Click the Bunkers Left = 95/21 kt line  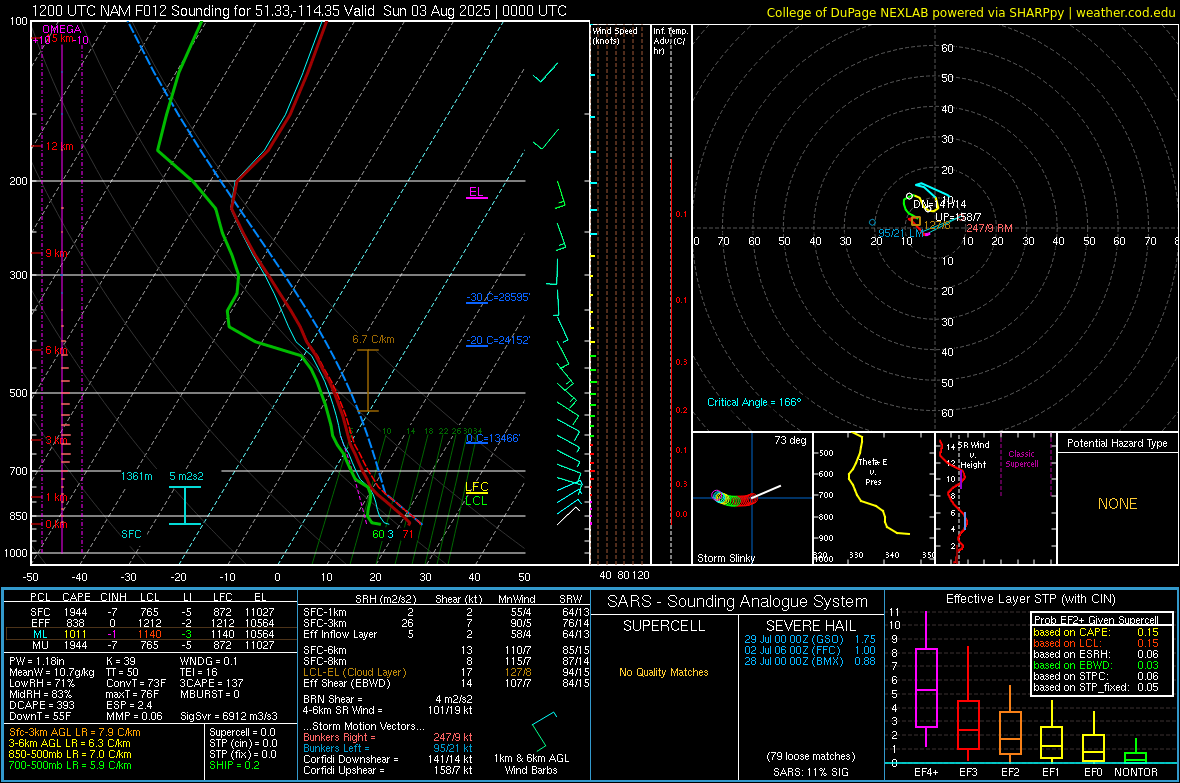[x=388, y=748]
